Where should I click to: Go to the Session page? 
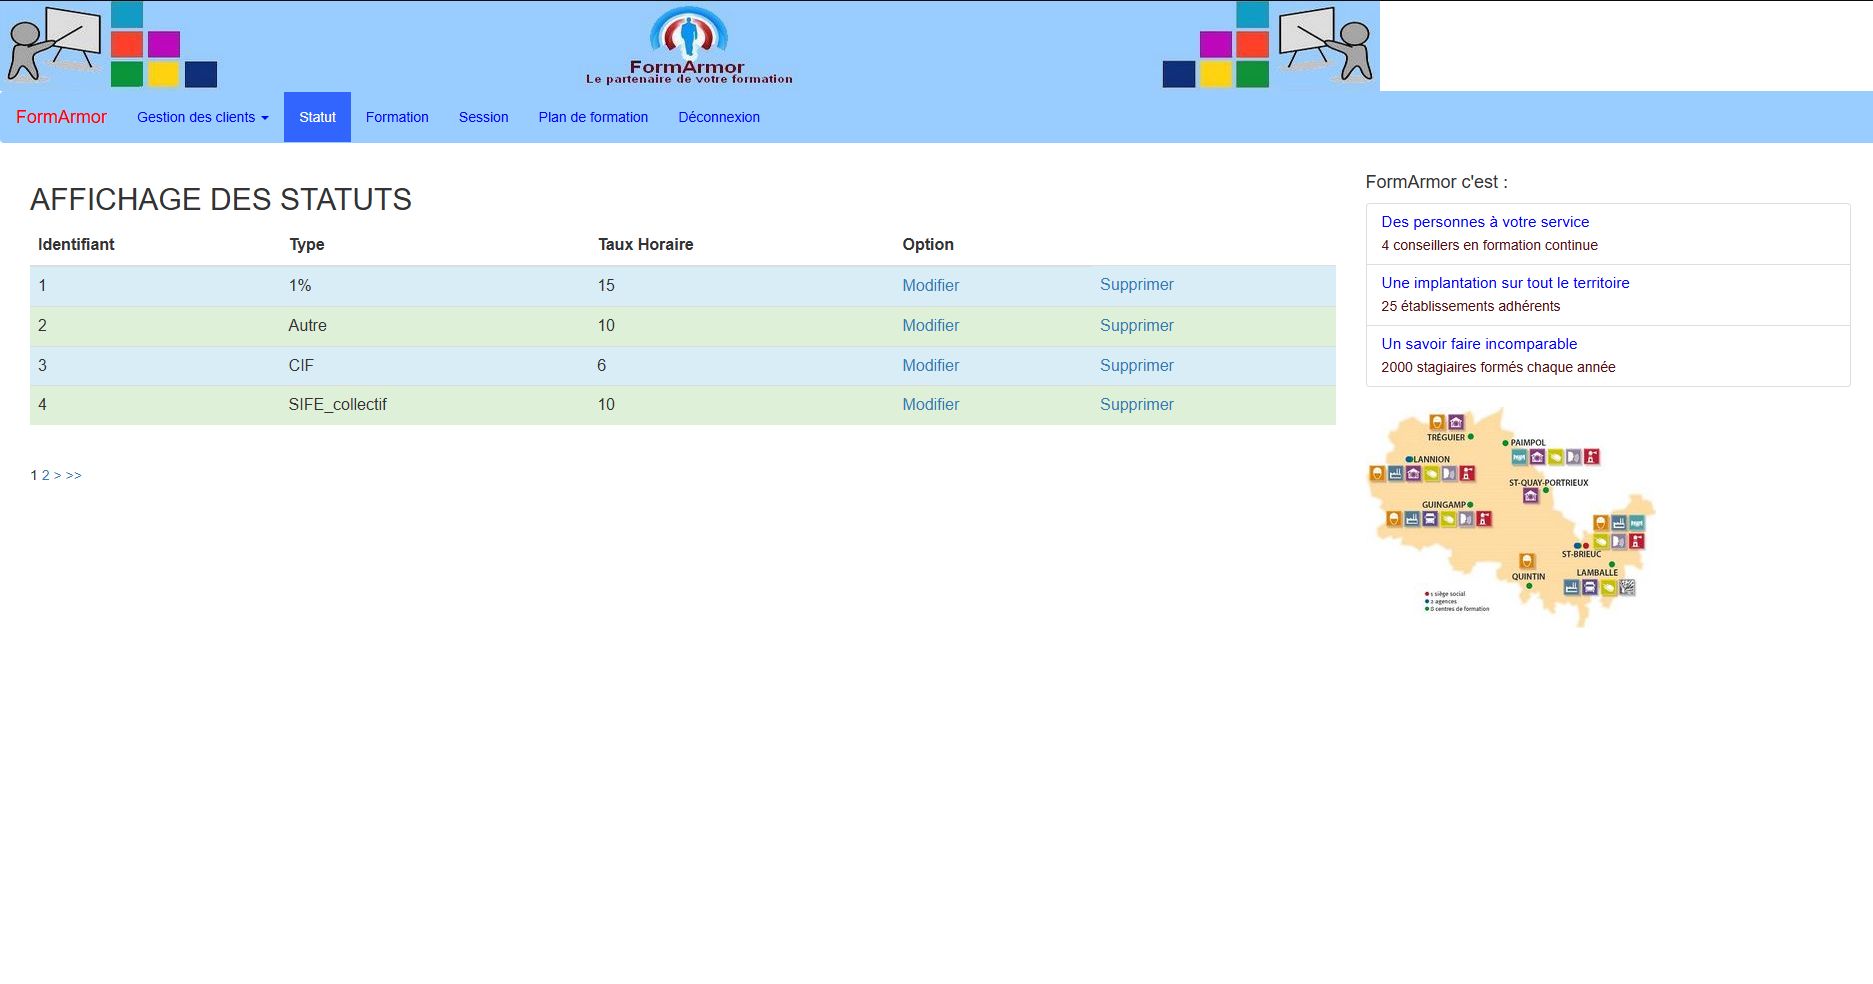tap(483, 117)
